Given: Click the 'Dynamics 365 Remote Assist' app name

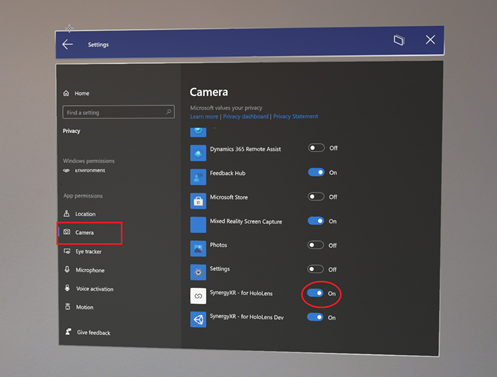Looking at the screenshot, I should 245,149.
